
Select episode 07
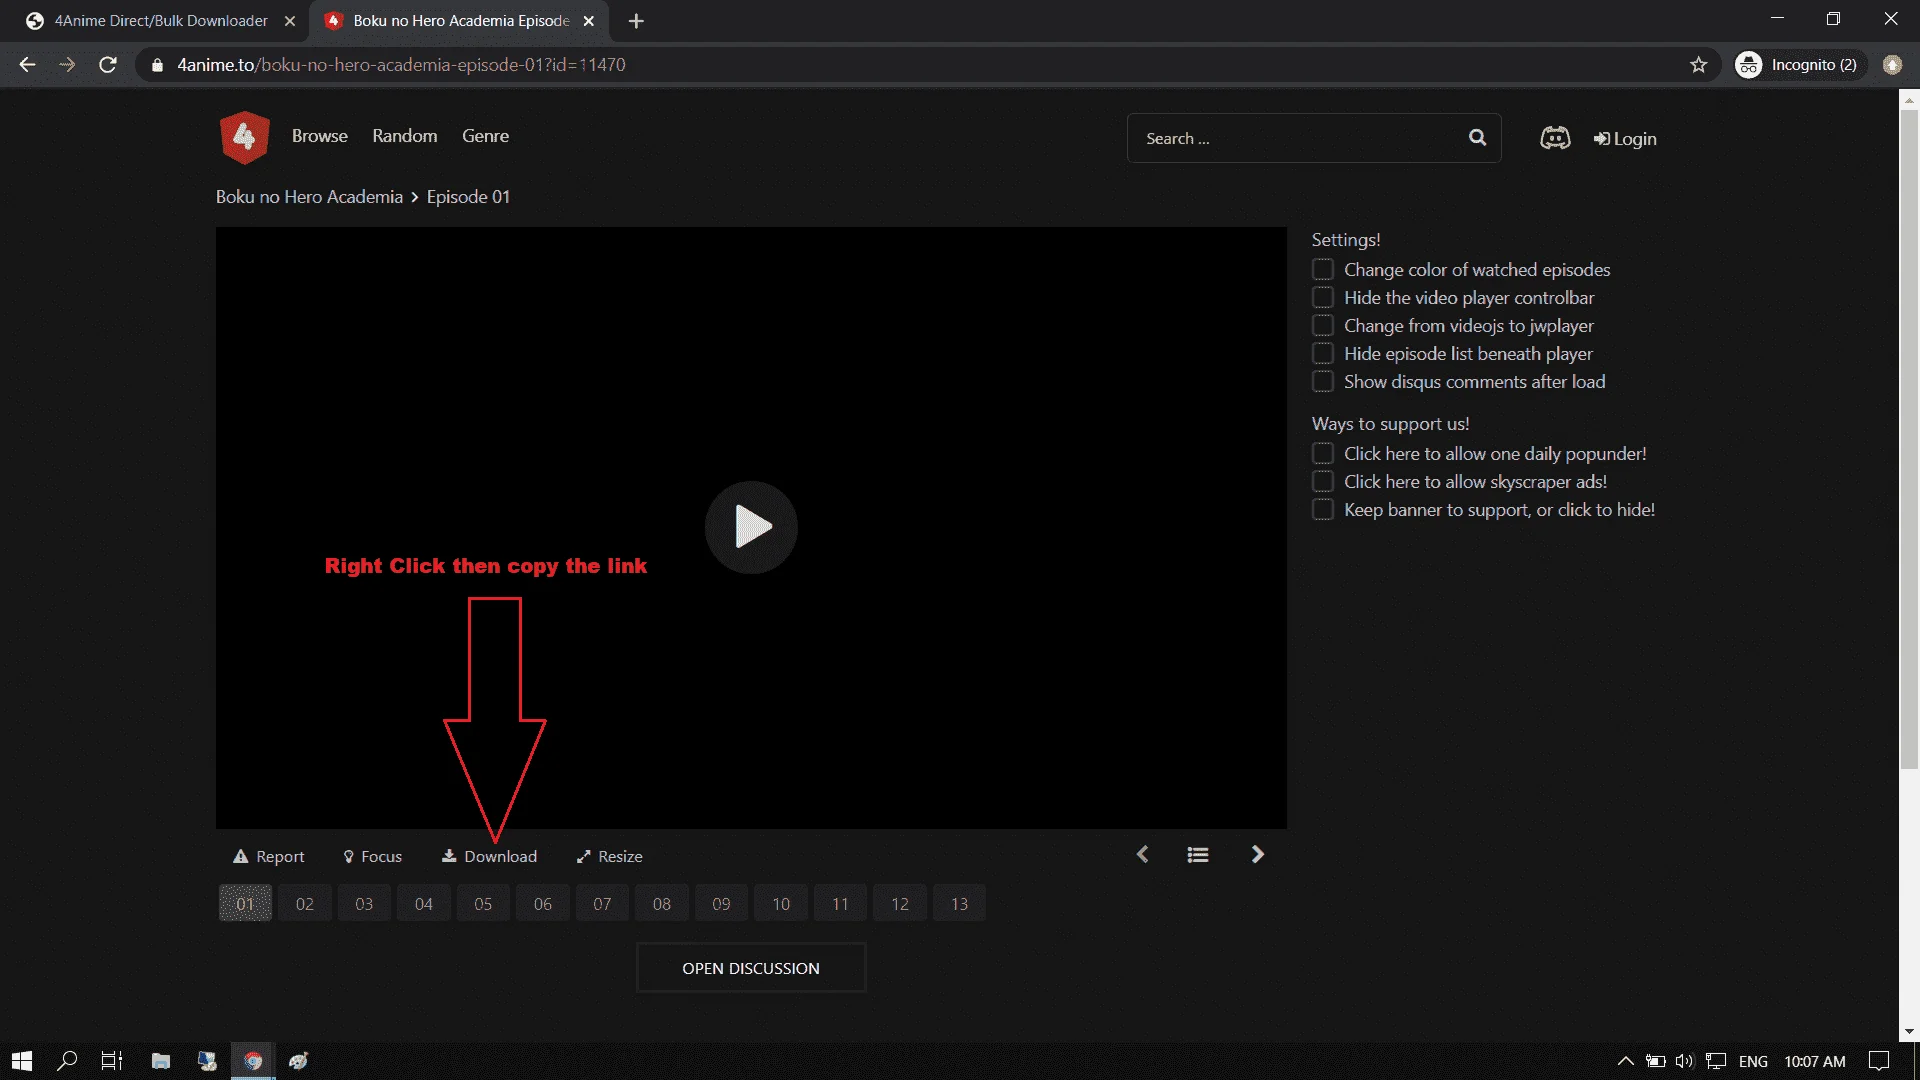click(602, 904)
